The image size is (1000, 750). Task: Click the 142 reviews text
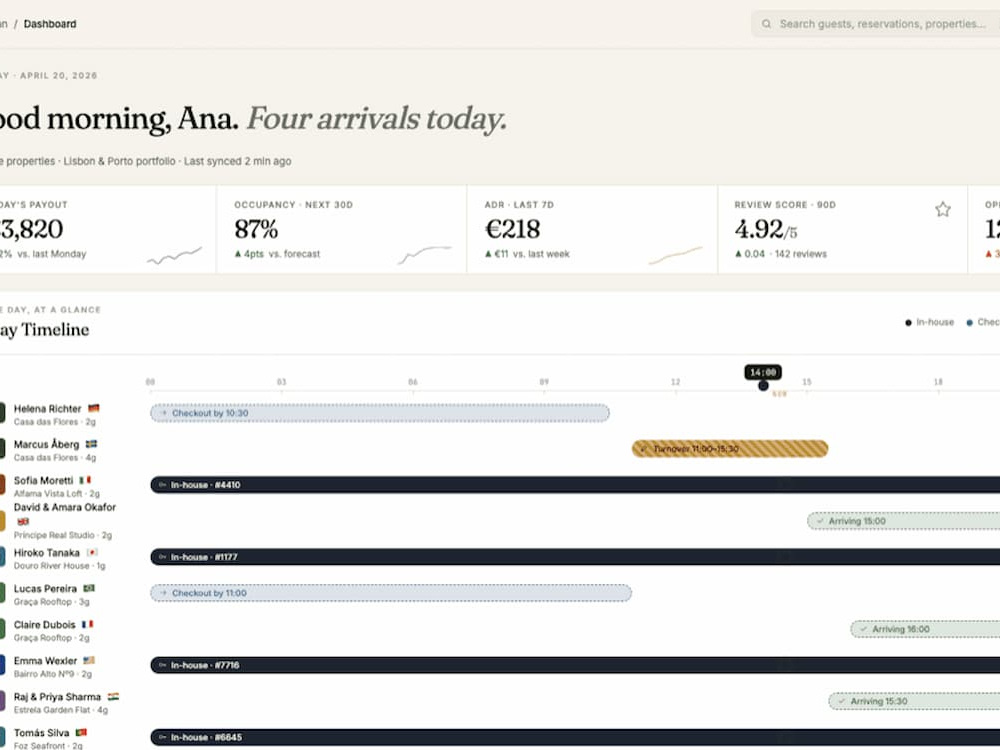[x=800, y=254]
